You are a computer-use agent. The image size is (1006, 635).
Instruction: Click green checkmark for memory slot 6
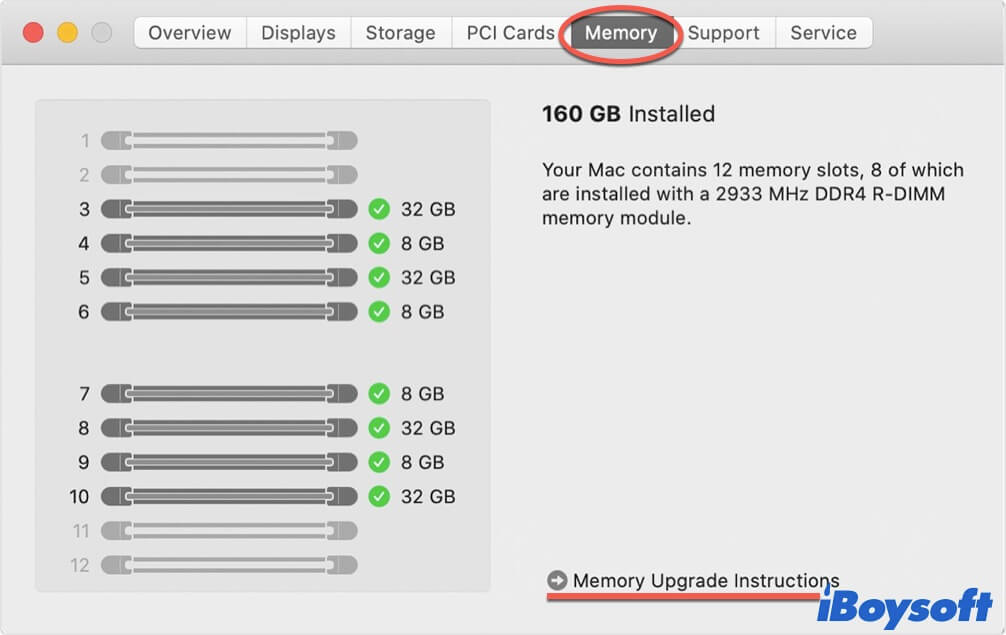(x=379, y=312)
